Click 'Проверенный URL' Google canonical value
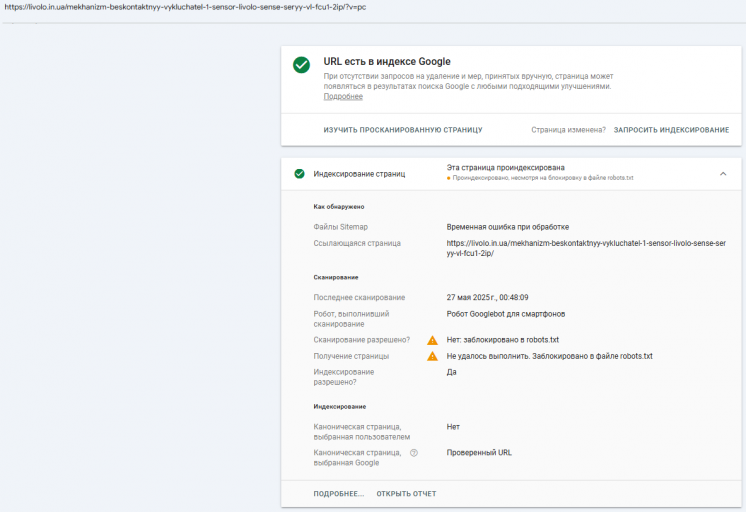The height and width of the screenshot is (512, 746). [x=479, y=453]
